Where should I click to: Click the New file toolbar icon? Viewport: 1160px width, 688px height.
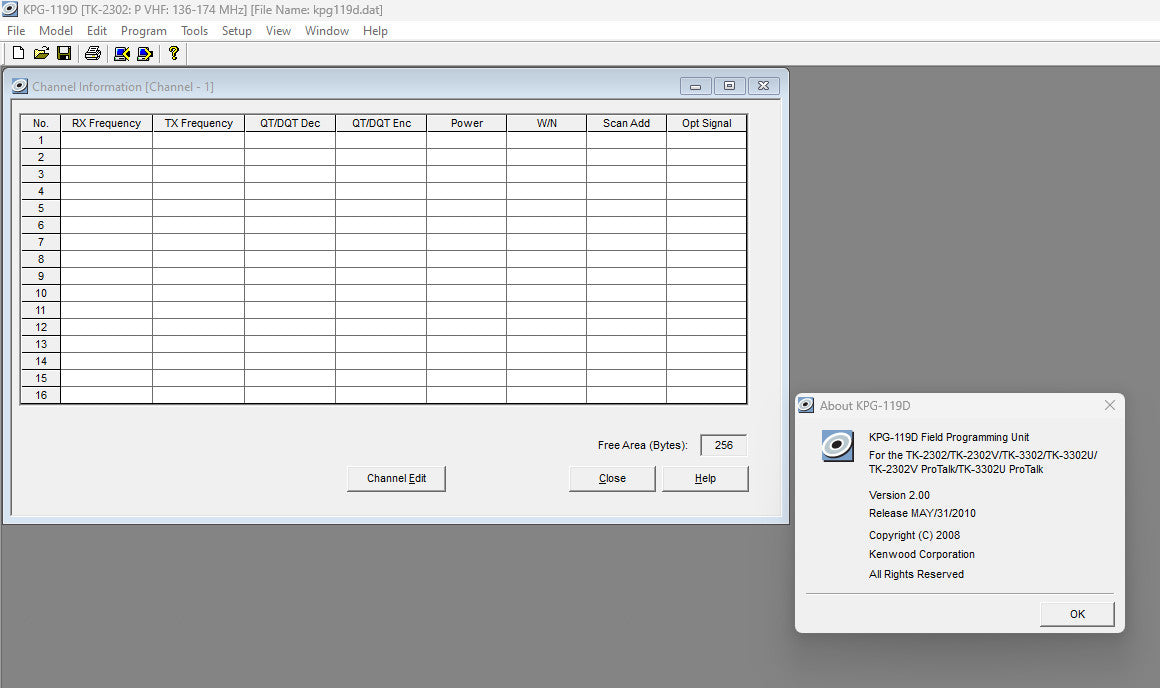(18, 53)
